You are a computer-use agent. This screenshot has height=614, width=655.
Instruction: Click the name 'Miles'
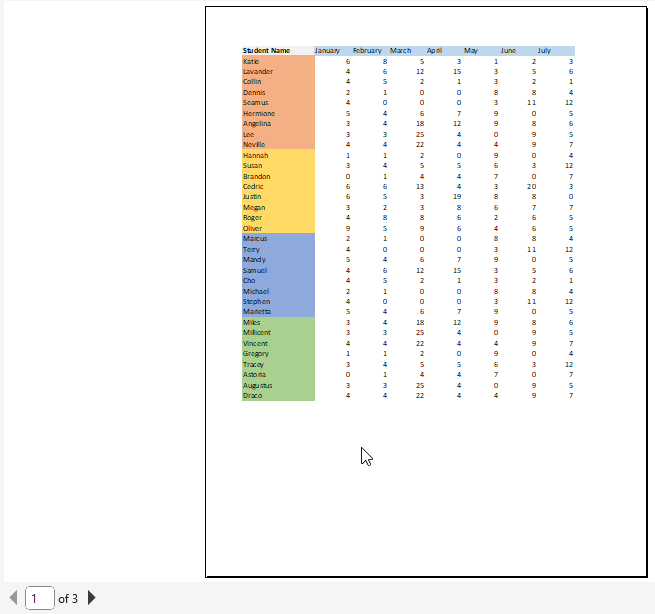point(251,322)
